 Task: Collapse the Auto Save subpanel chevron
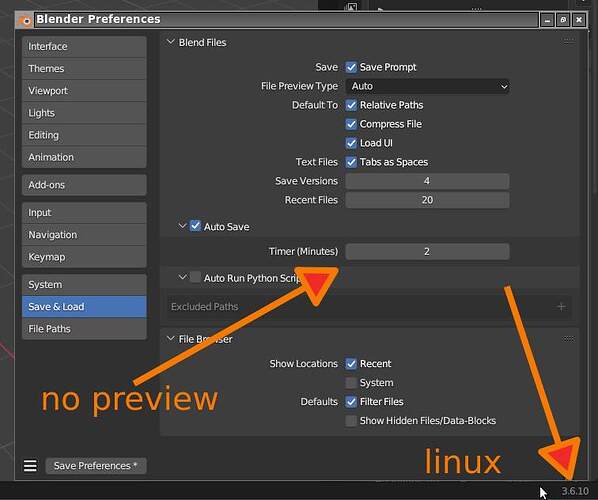(182, 226)
